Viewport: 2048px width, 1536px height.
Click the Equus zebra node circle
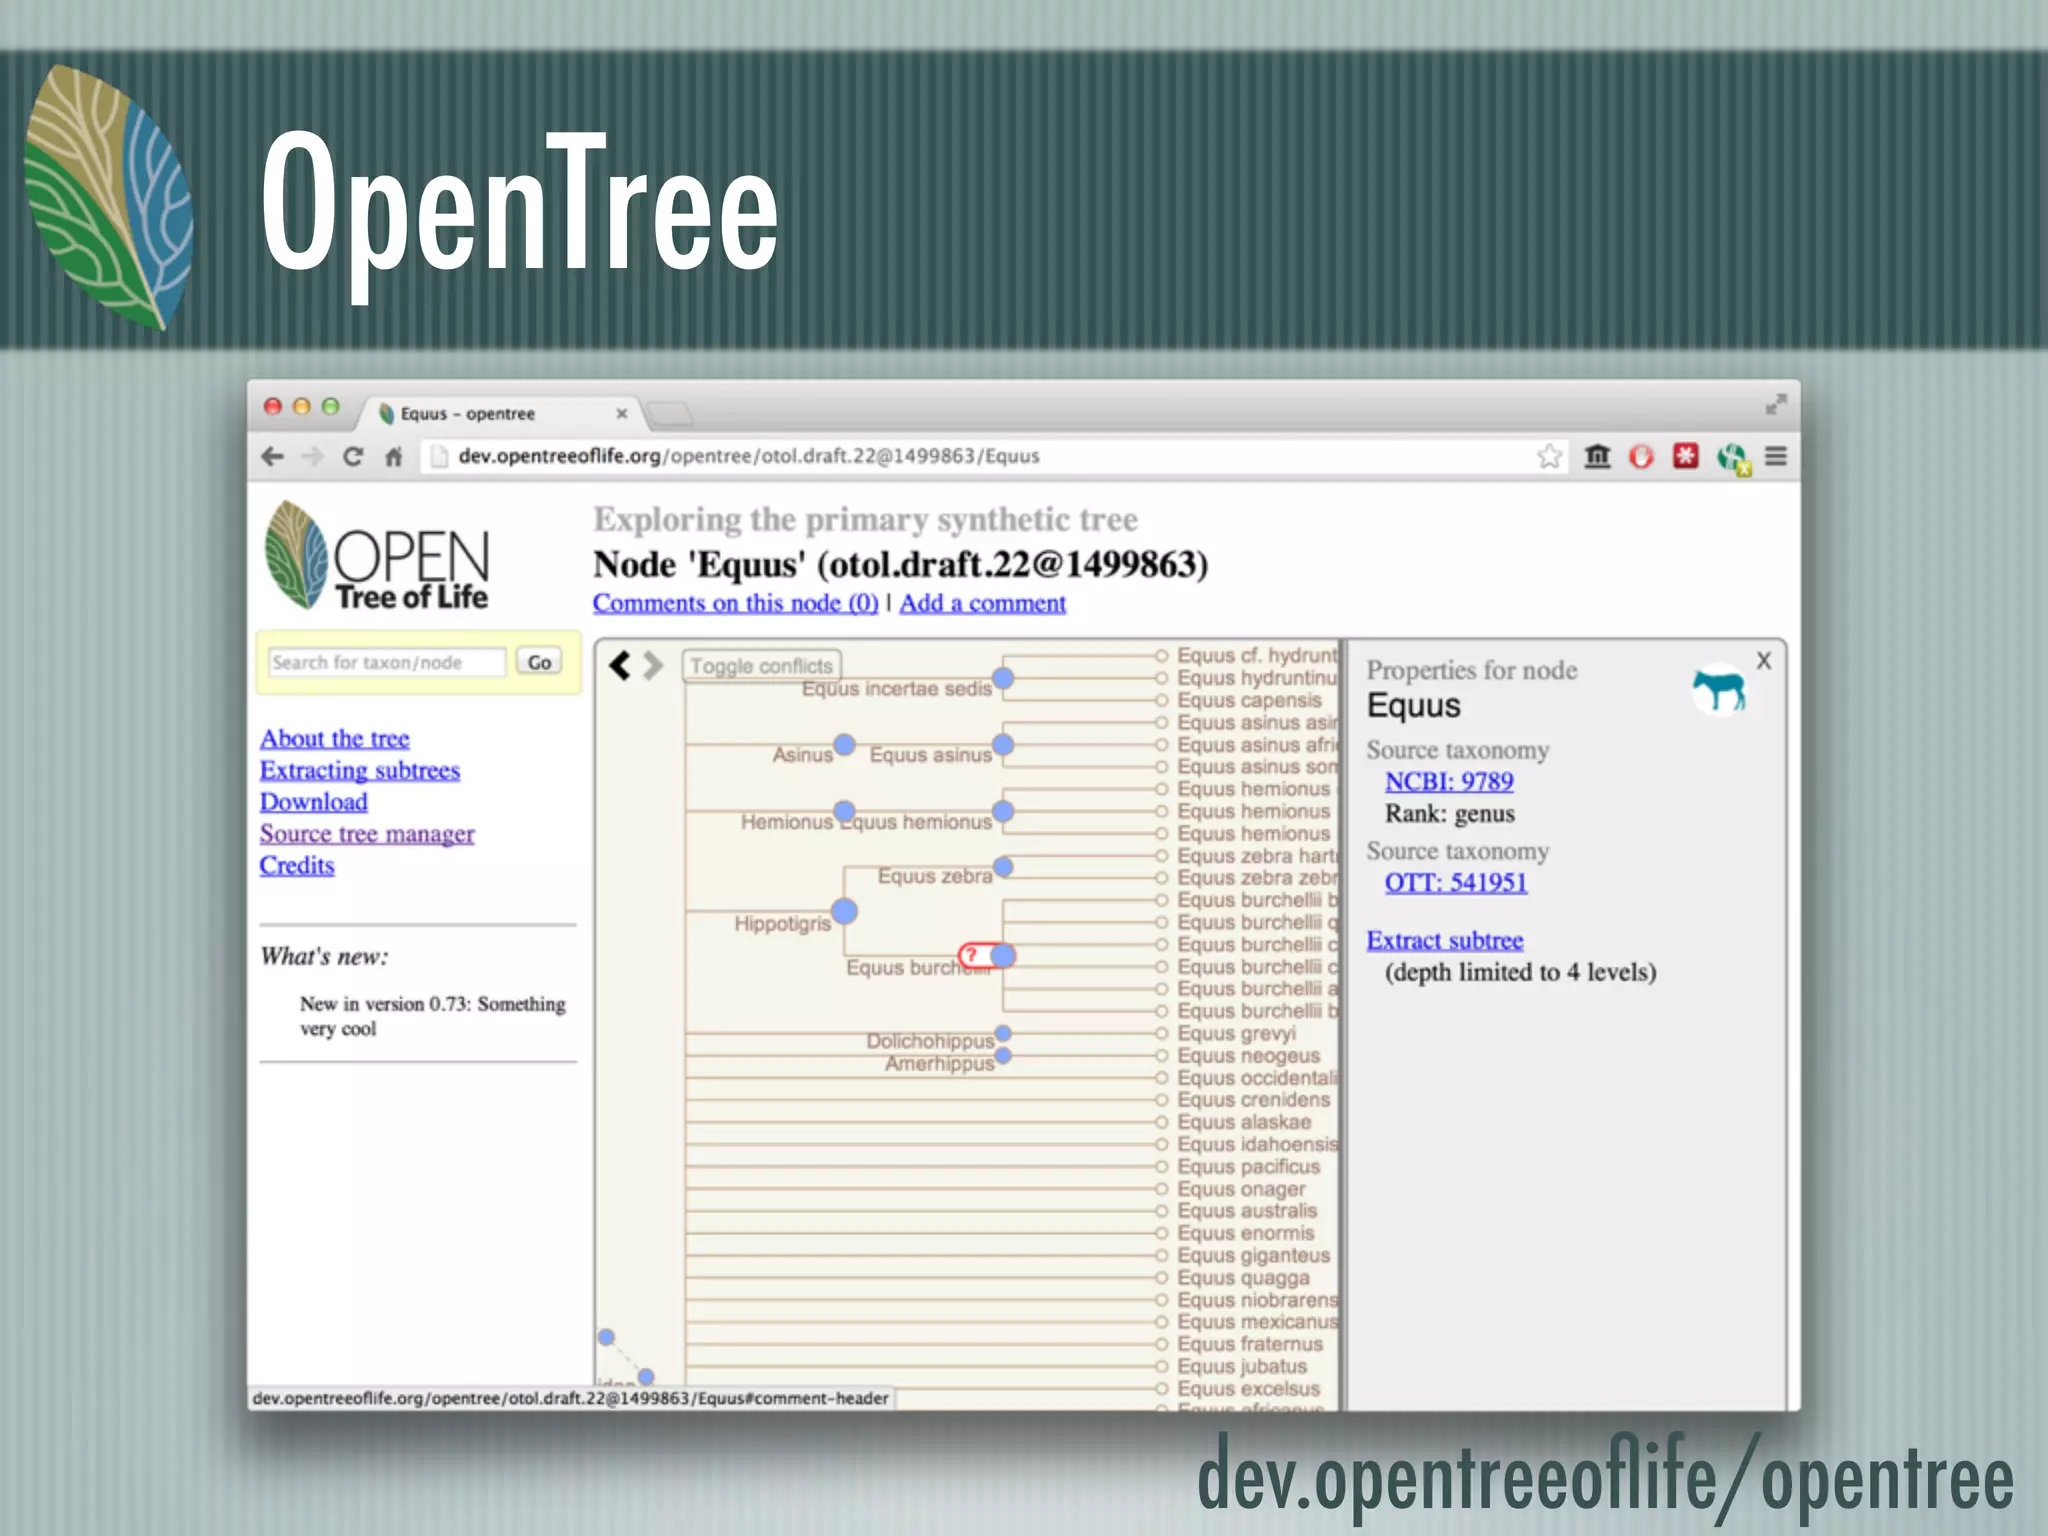coord(1003,867)
